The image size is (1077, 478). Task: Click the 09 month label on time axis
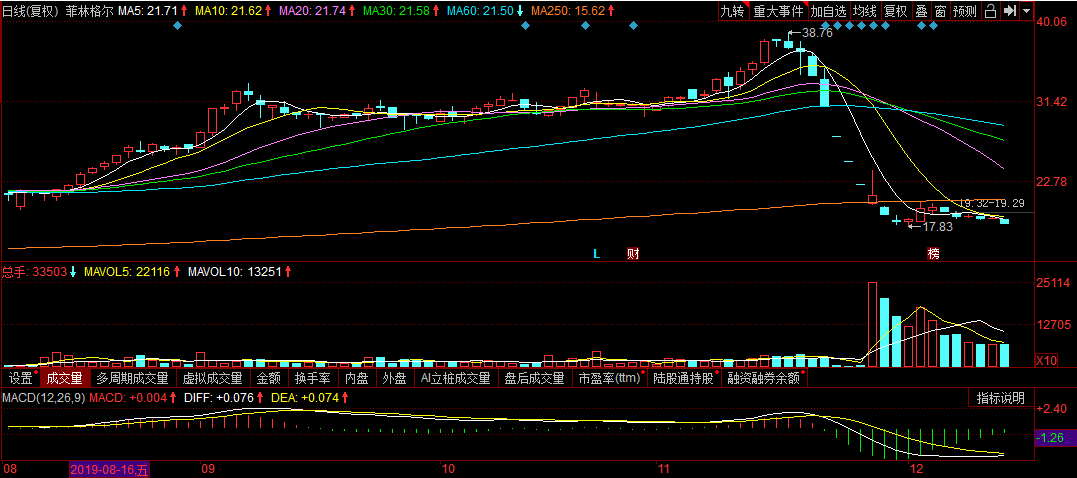(x=207, y=470)
